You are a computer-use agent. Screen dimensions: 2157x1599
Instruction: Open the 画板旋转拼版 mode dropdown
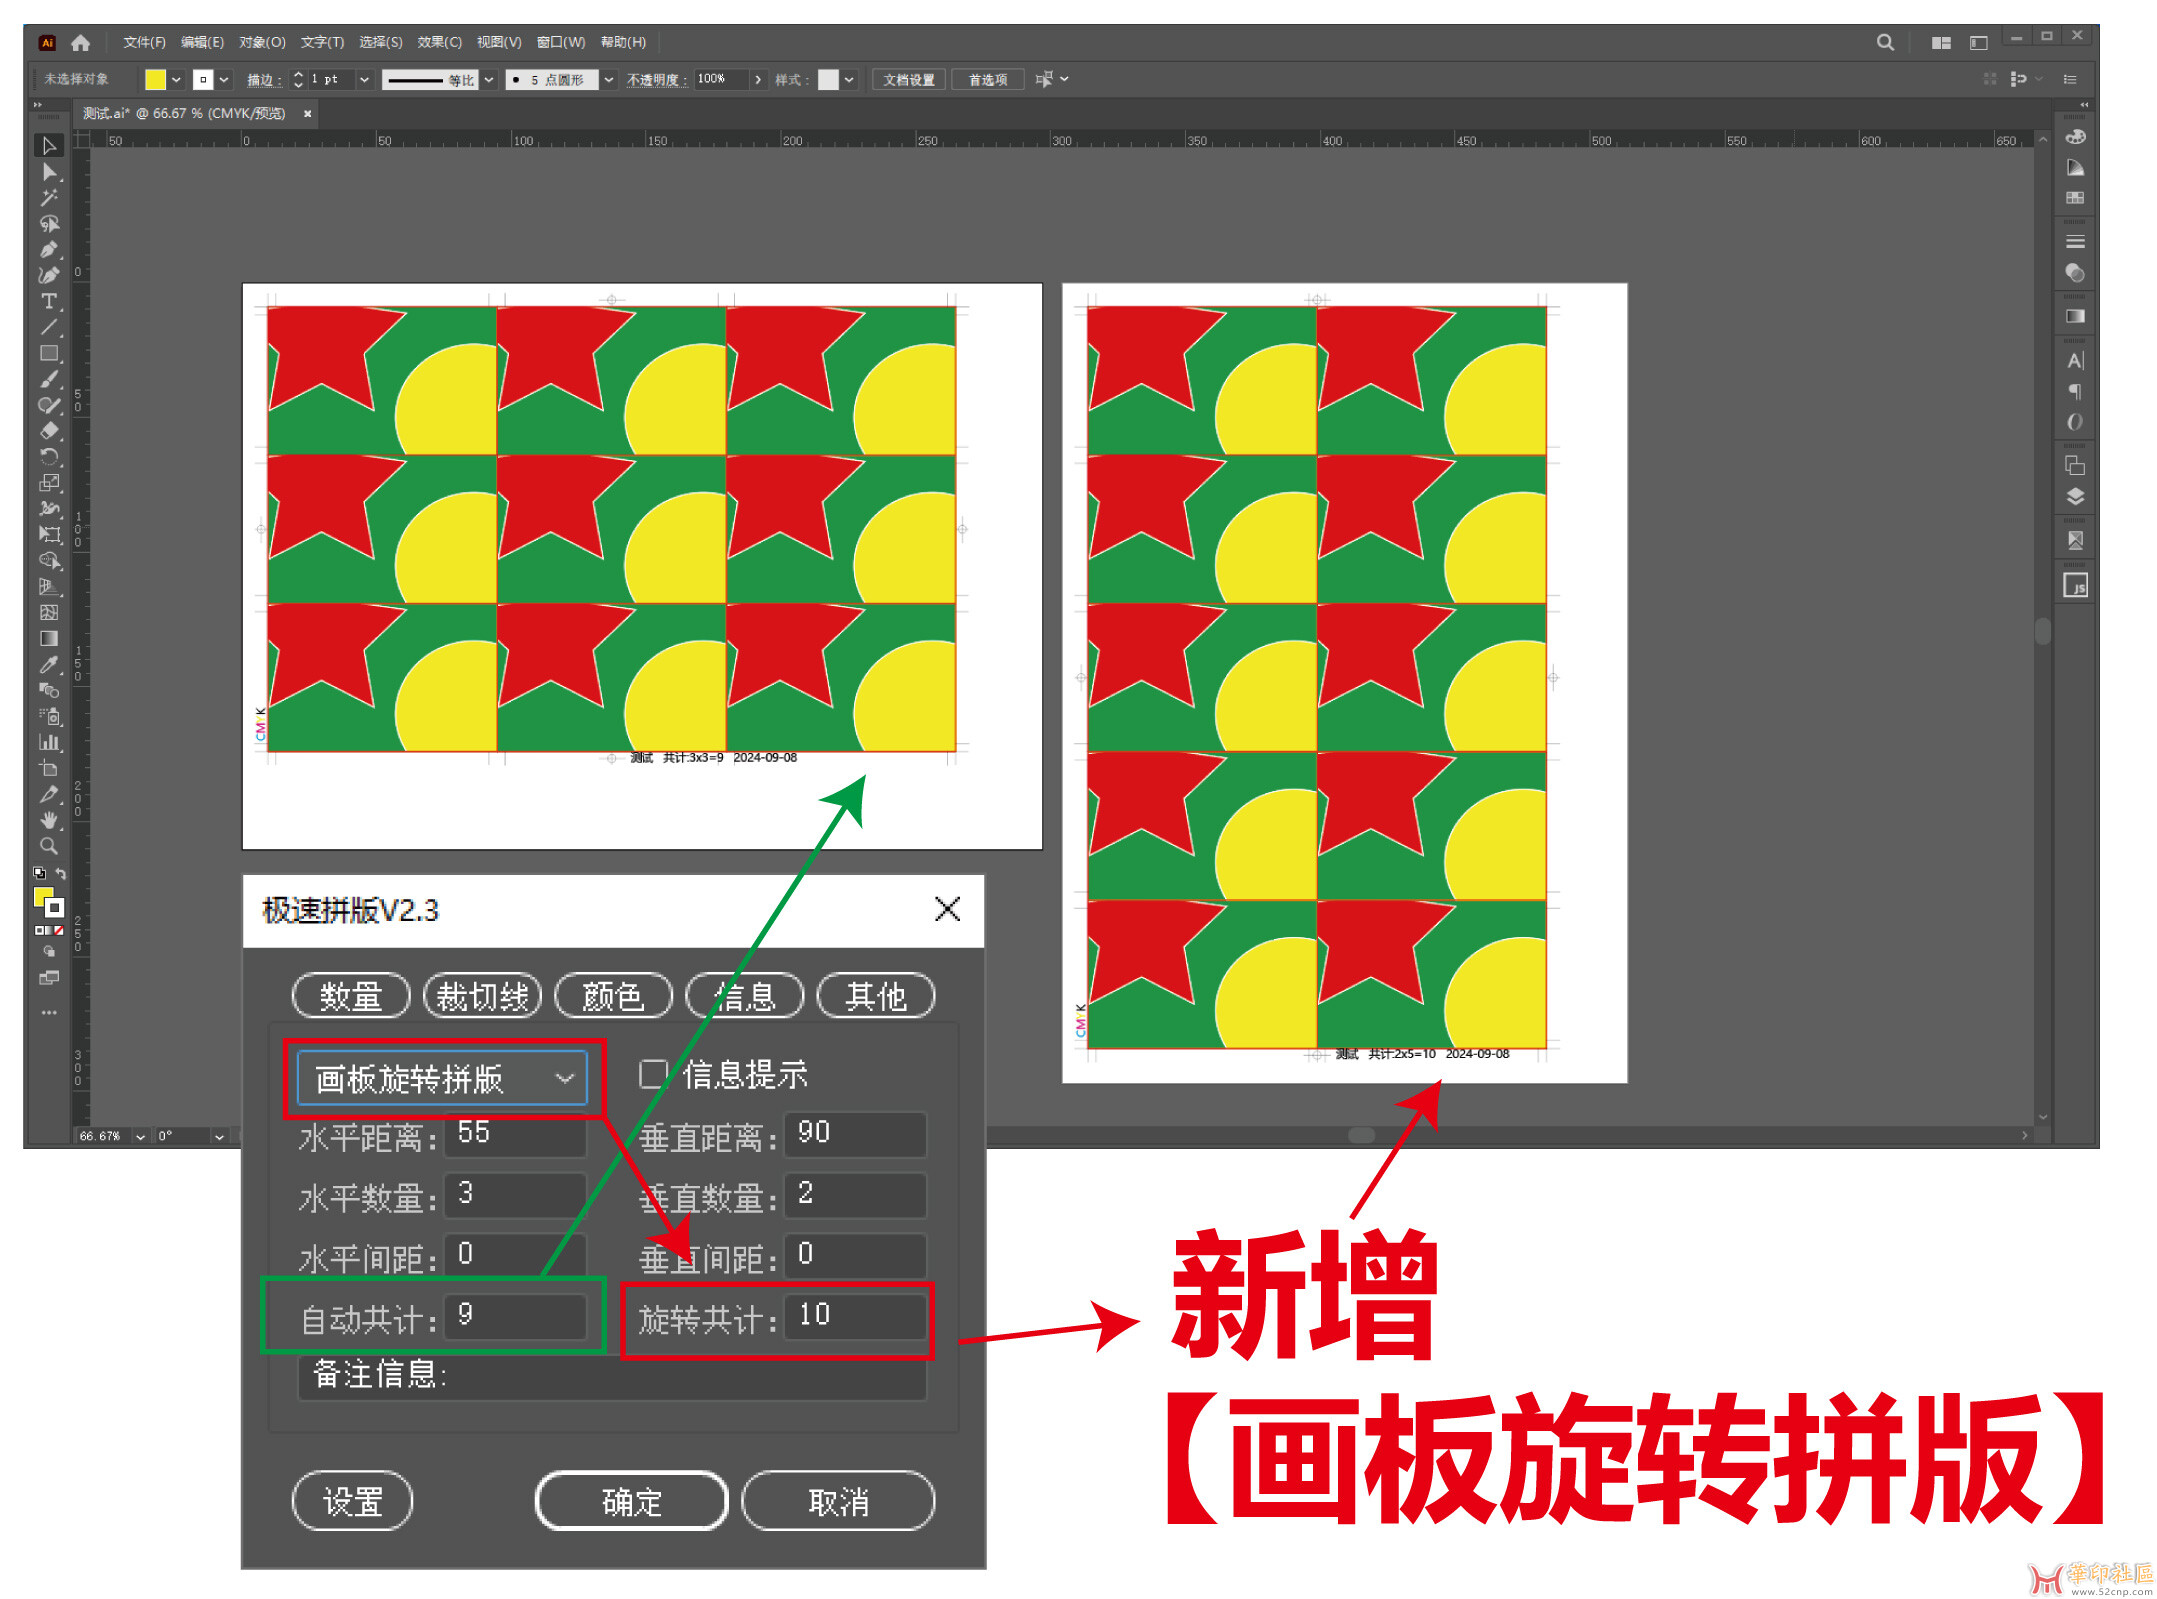[x=442, y=1078]
